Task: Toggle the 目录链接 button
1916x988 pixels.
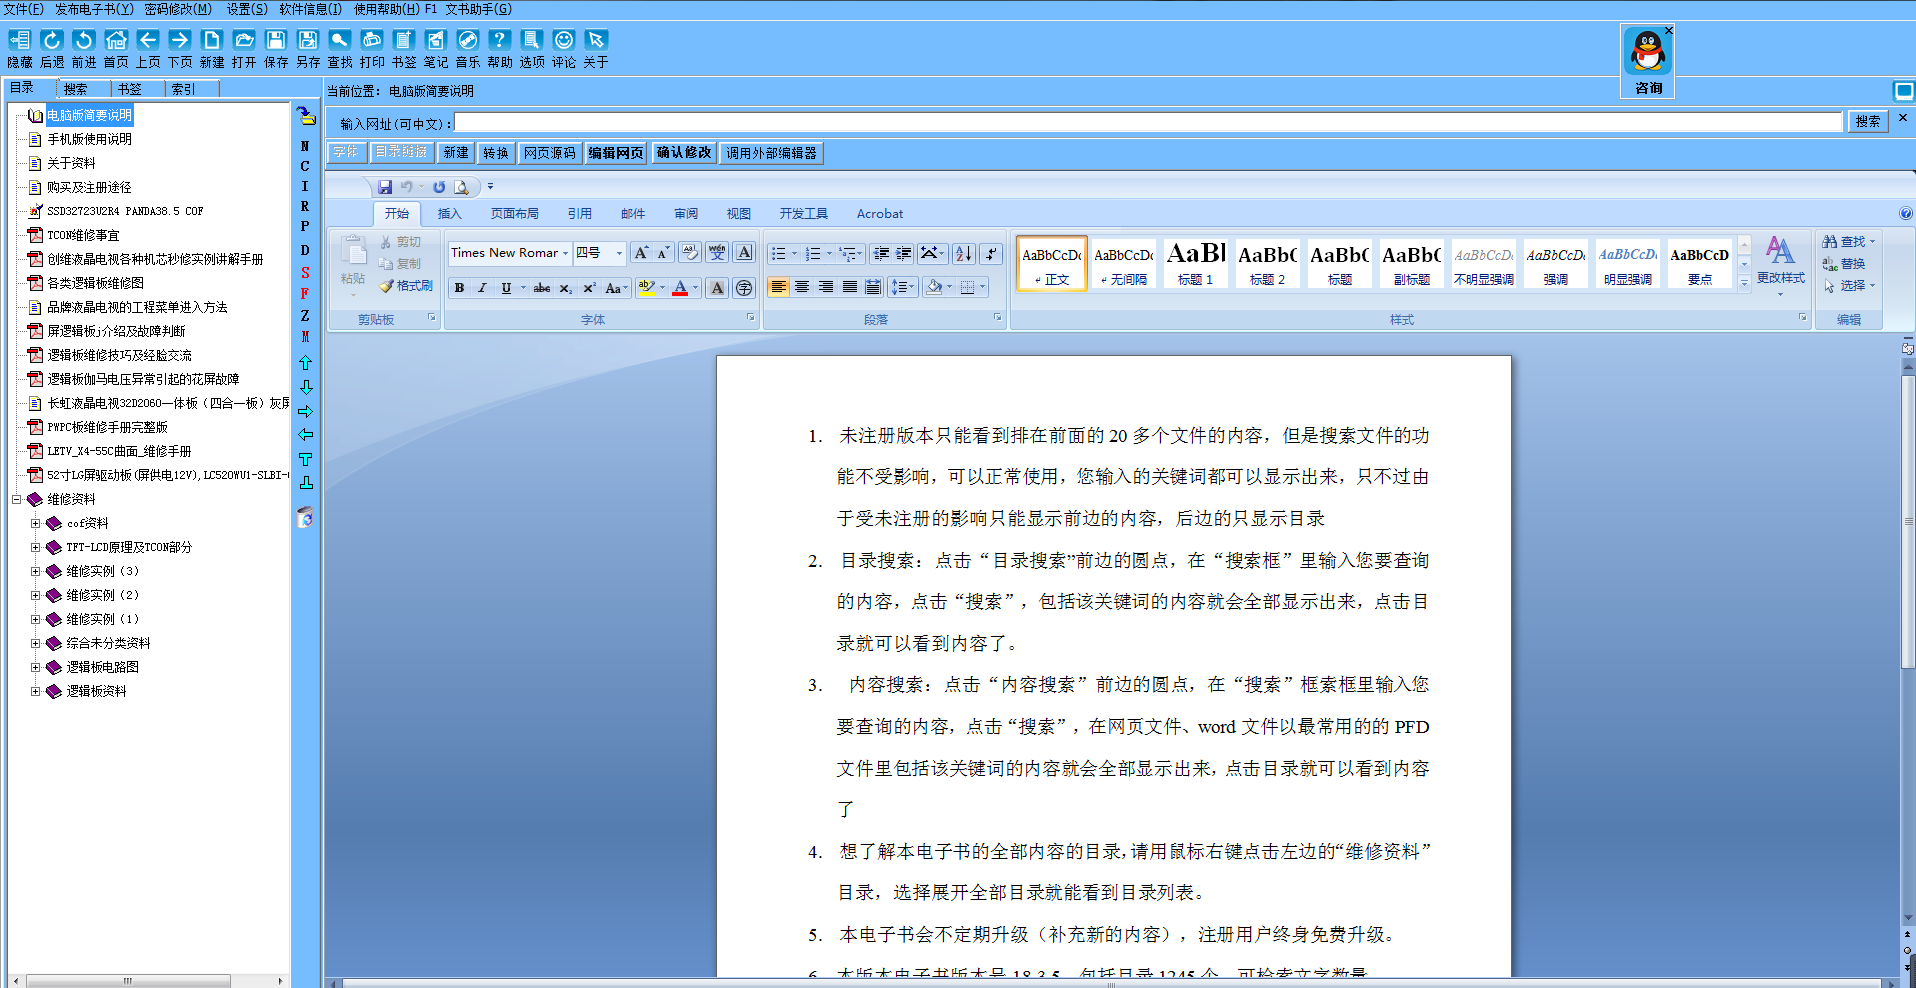Action: pyautogui.click(x=401, y=153)
